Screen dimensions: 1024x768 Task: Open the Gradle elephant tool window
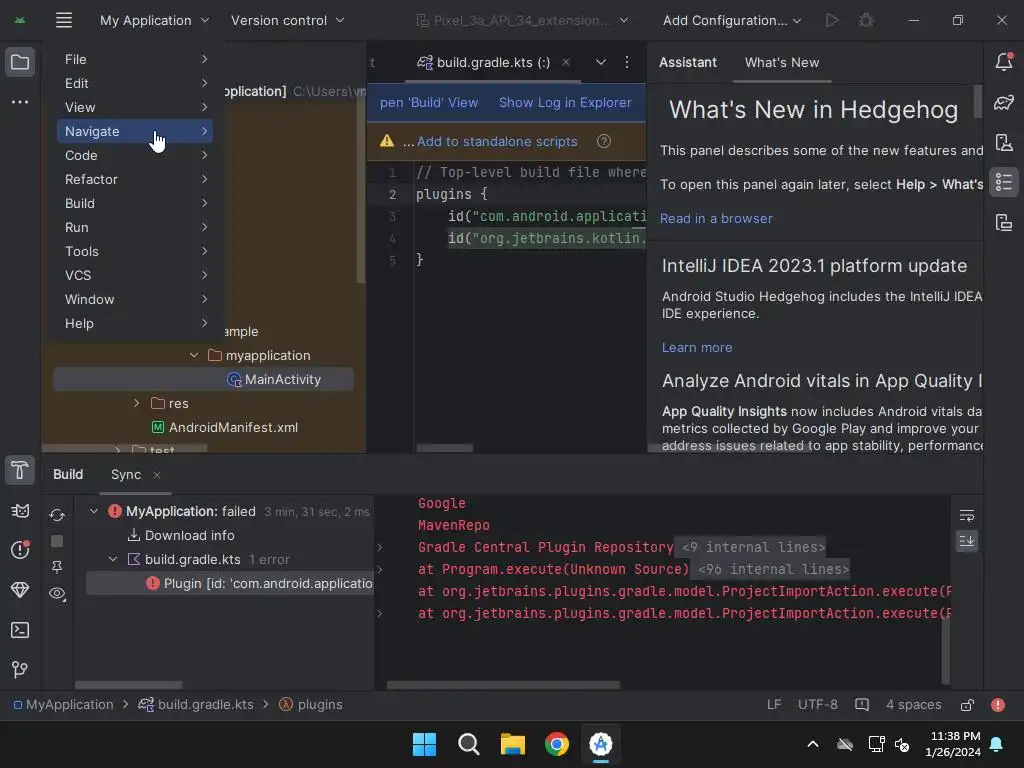click(x=1004, y=103)
